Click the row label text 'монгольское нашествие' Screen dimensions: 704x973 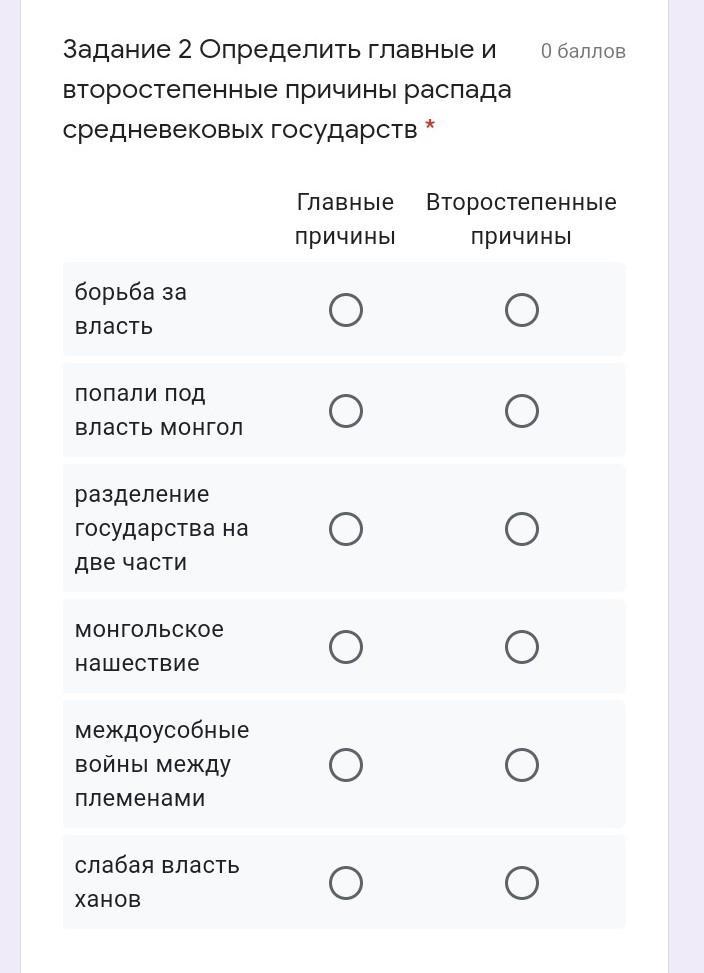[149, 646]
